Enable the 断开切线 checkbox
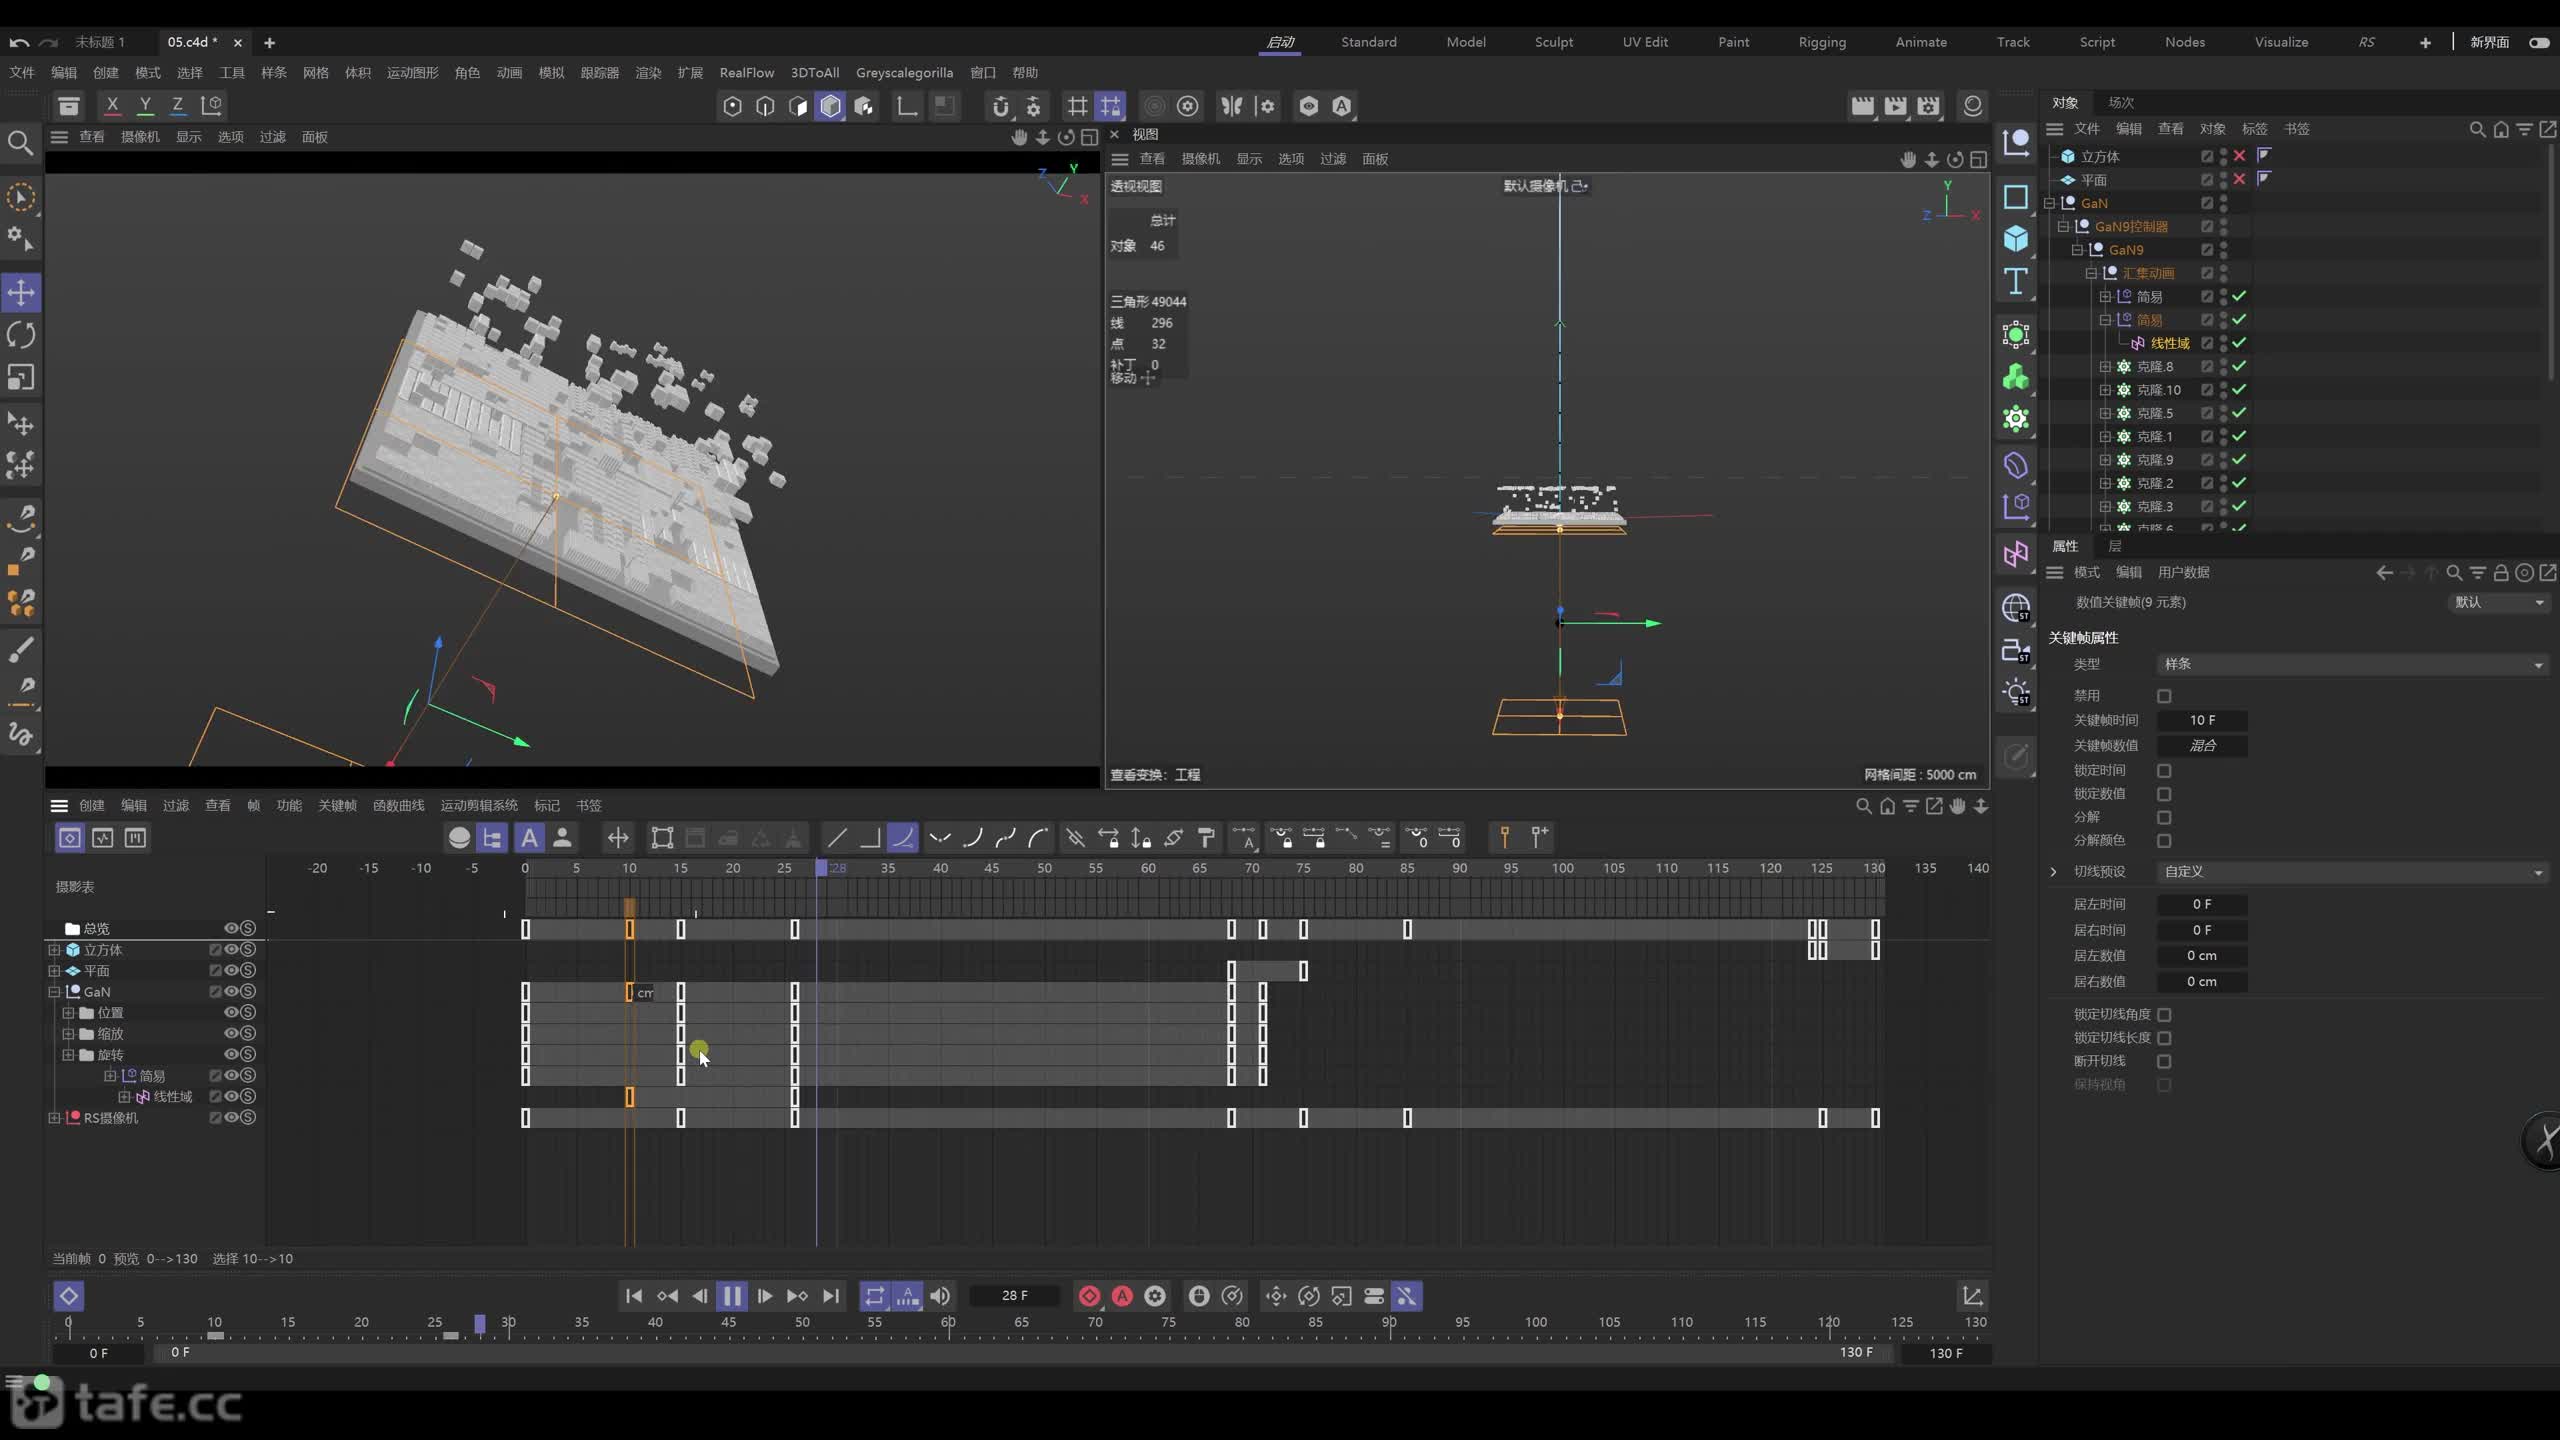Image resolution: width=2560 pixels, height=1440 pixels. tap(2164, 1061)
